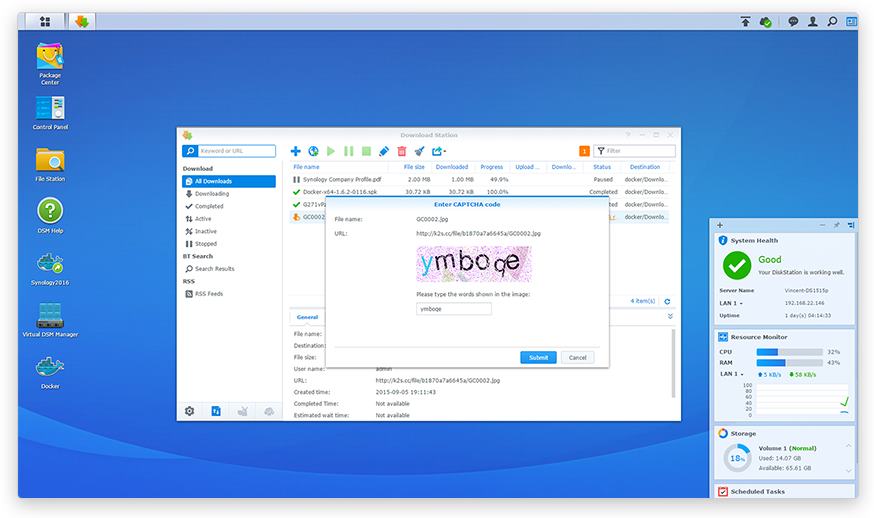Click the 18% storage usage ring
Screen dimensions: 874x518
[x=737, y=458]
